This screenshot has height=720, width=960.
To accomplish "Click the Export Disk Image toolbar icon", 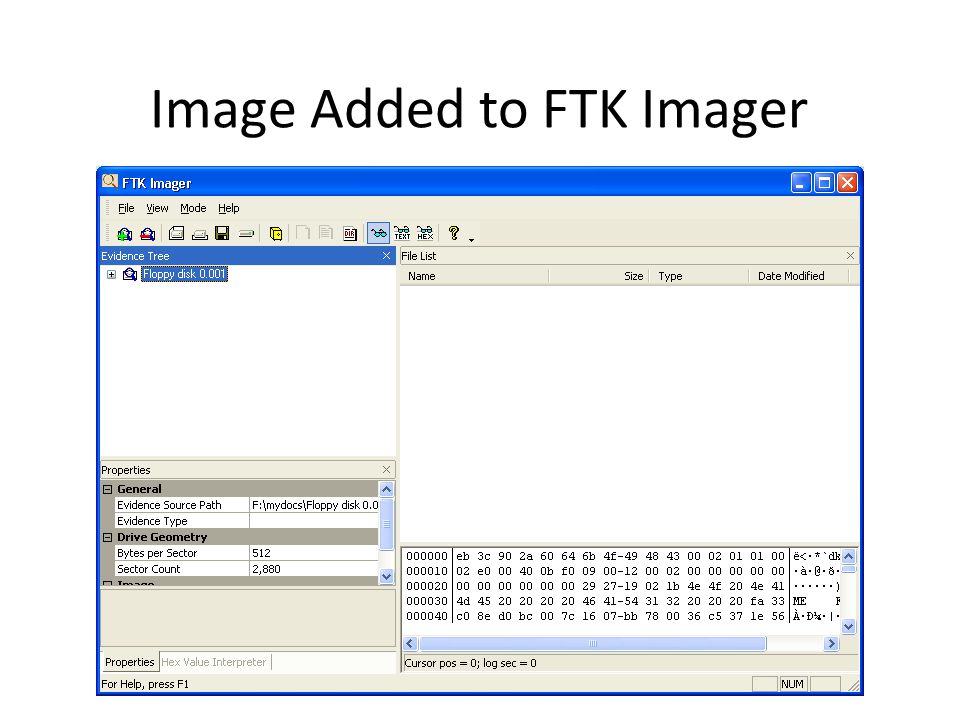I will 200,233.
